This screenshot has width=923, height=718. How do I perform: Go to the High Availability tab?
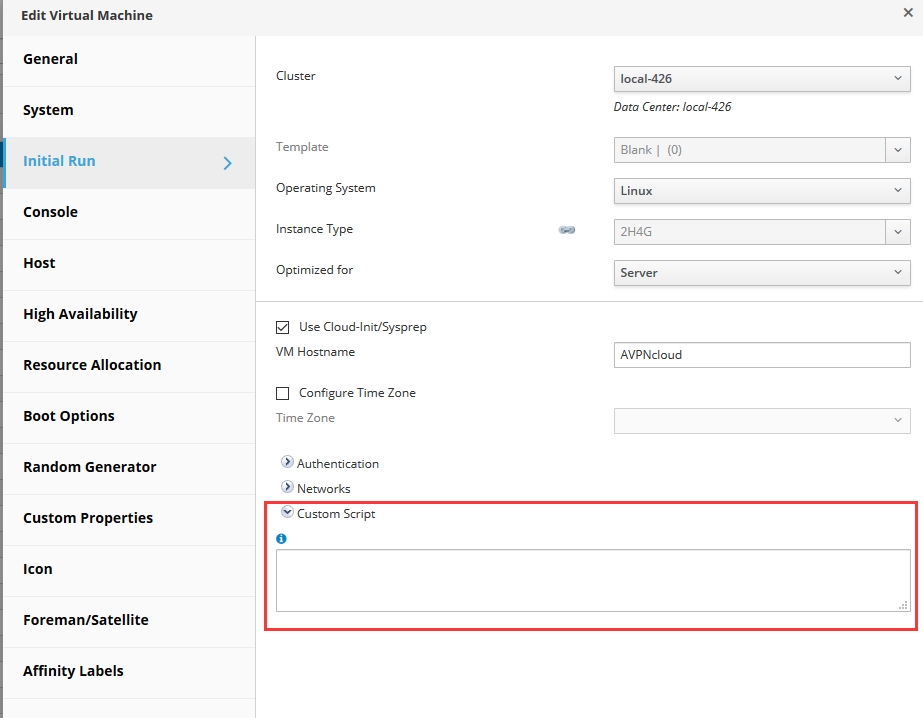click(80, 314)
